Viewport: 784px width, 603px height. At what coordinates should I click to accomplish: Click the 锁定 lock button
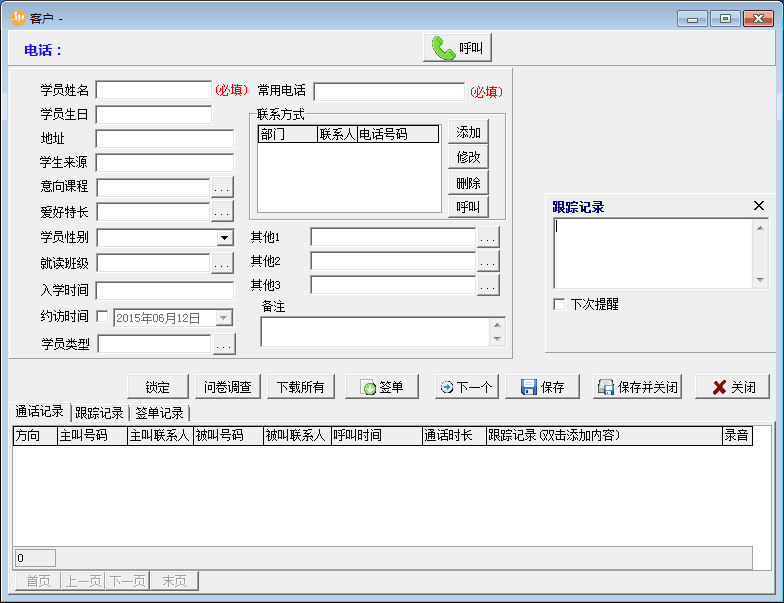[158, 387]
